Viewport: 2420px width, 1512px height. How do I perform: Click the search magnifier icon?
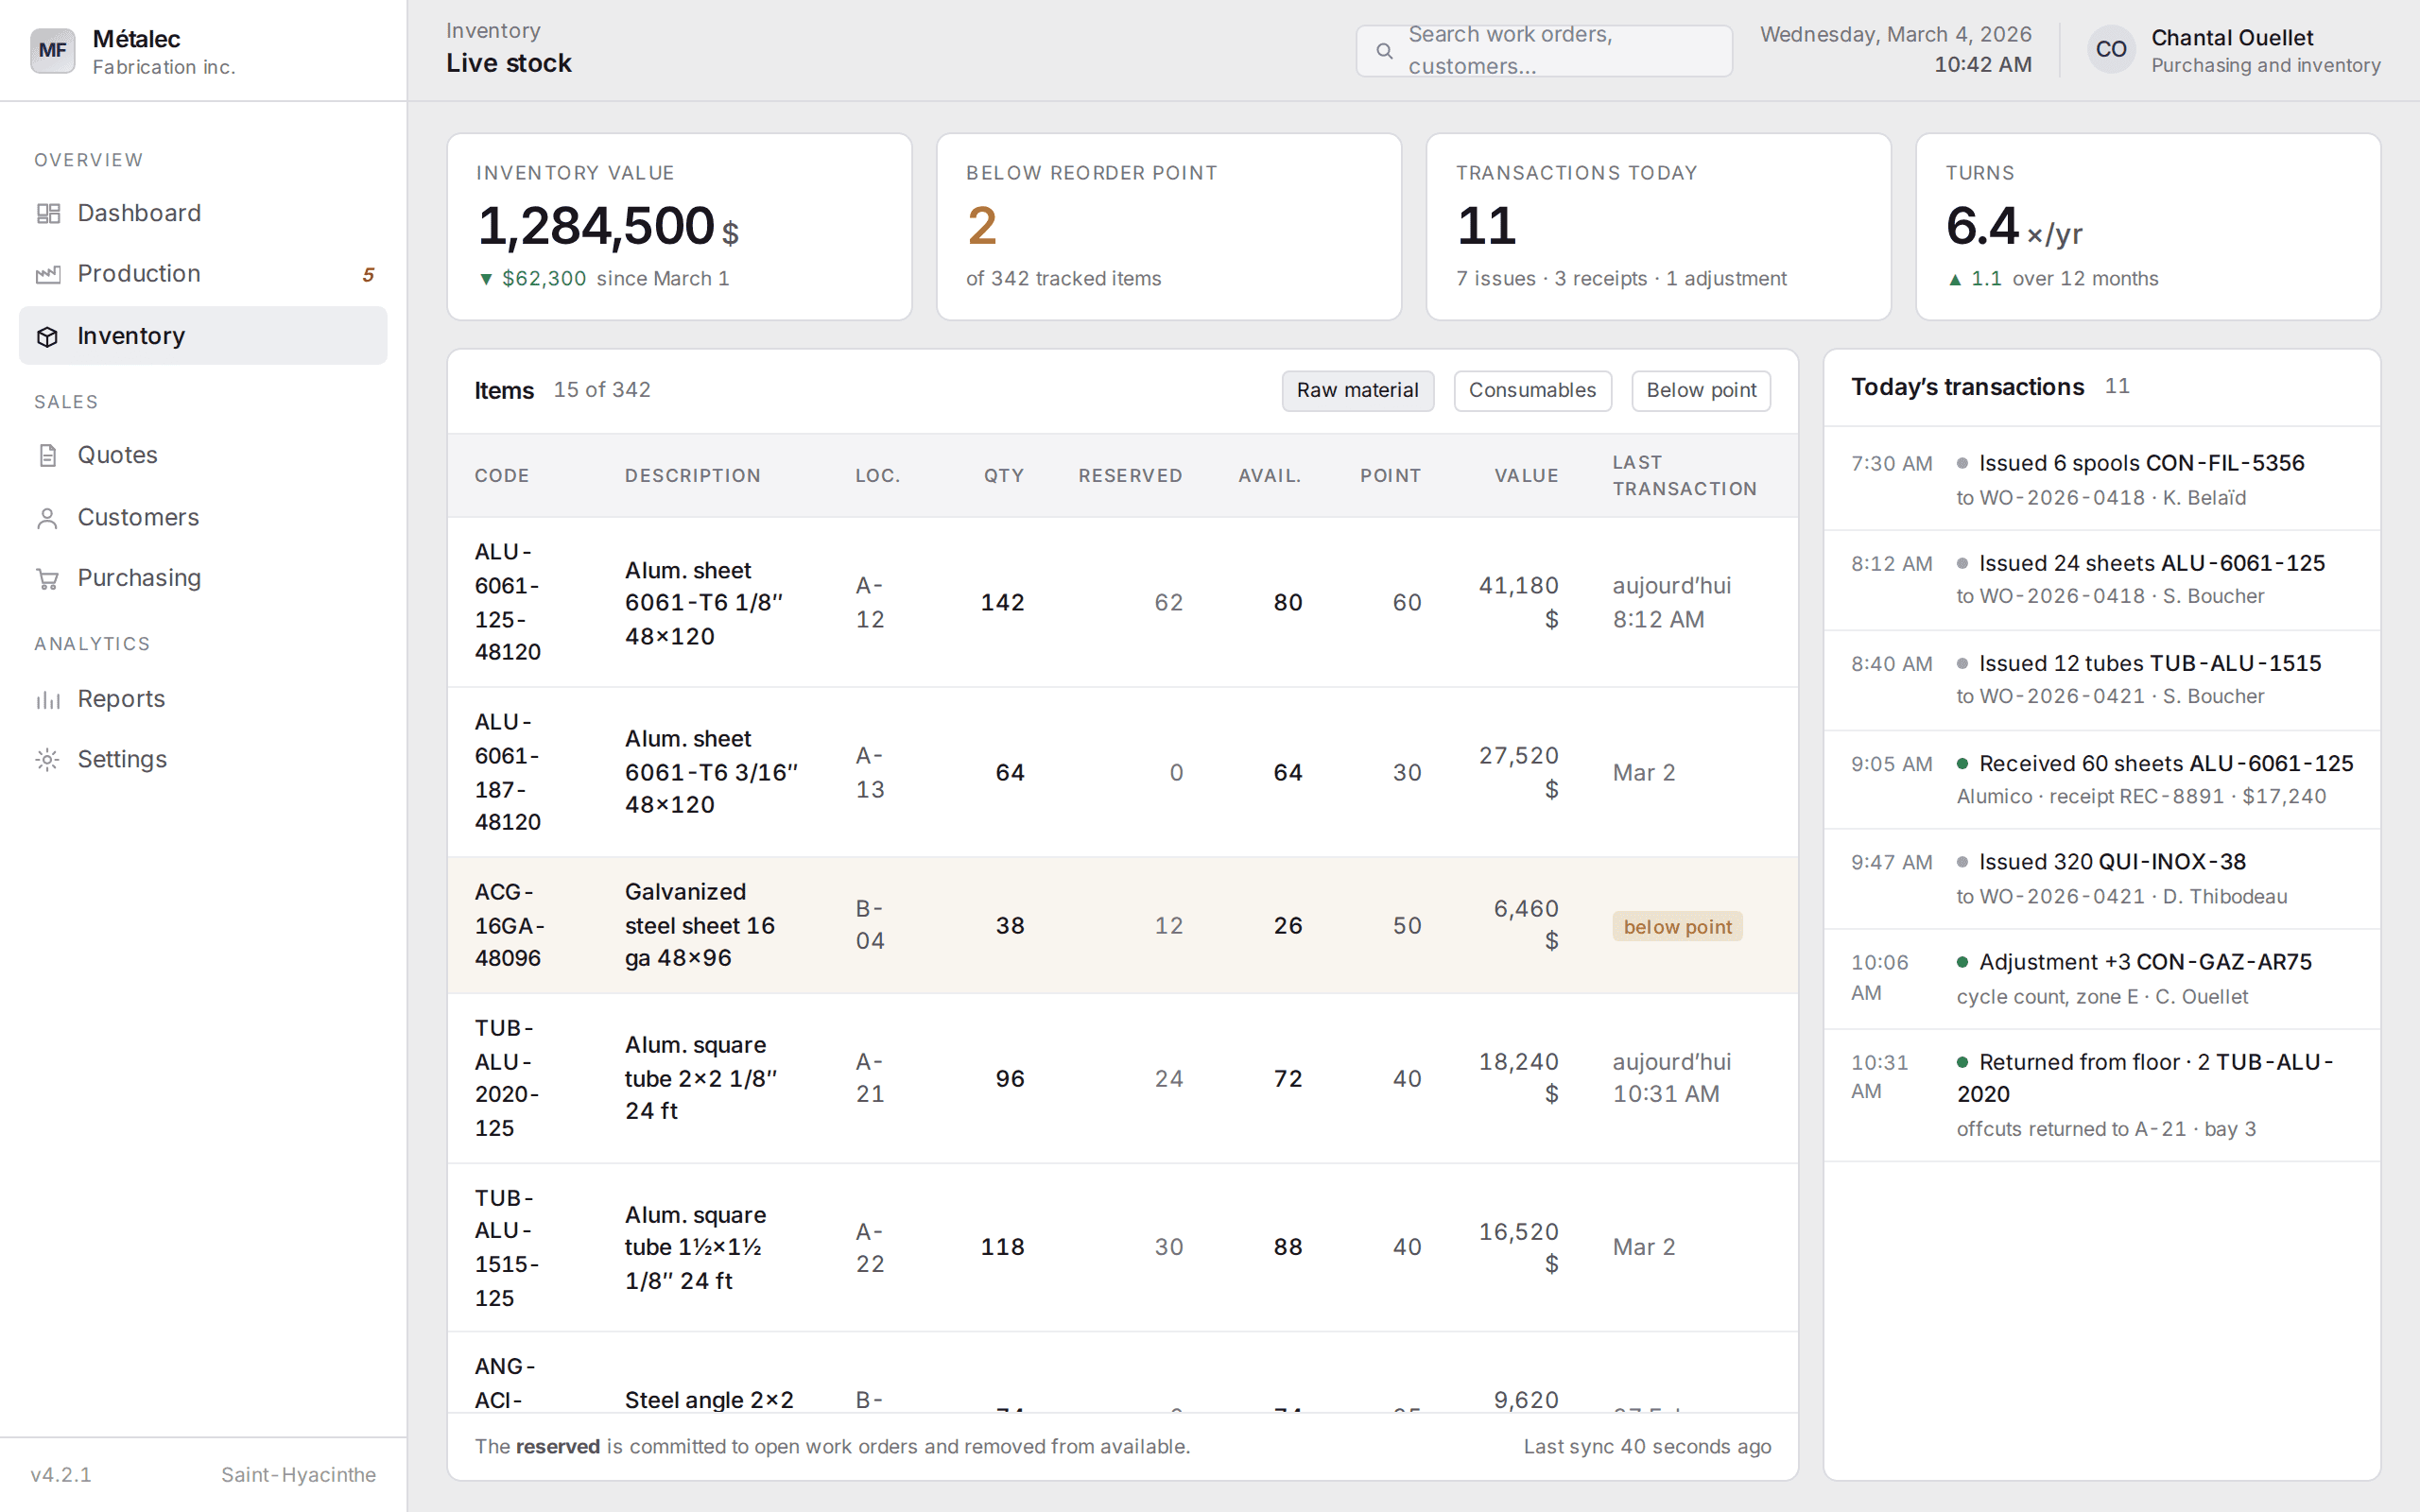click(x=1384, y=51)
